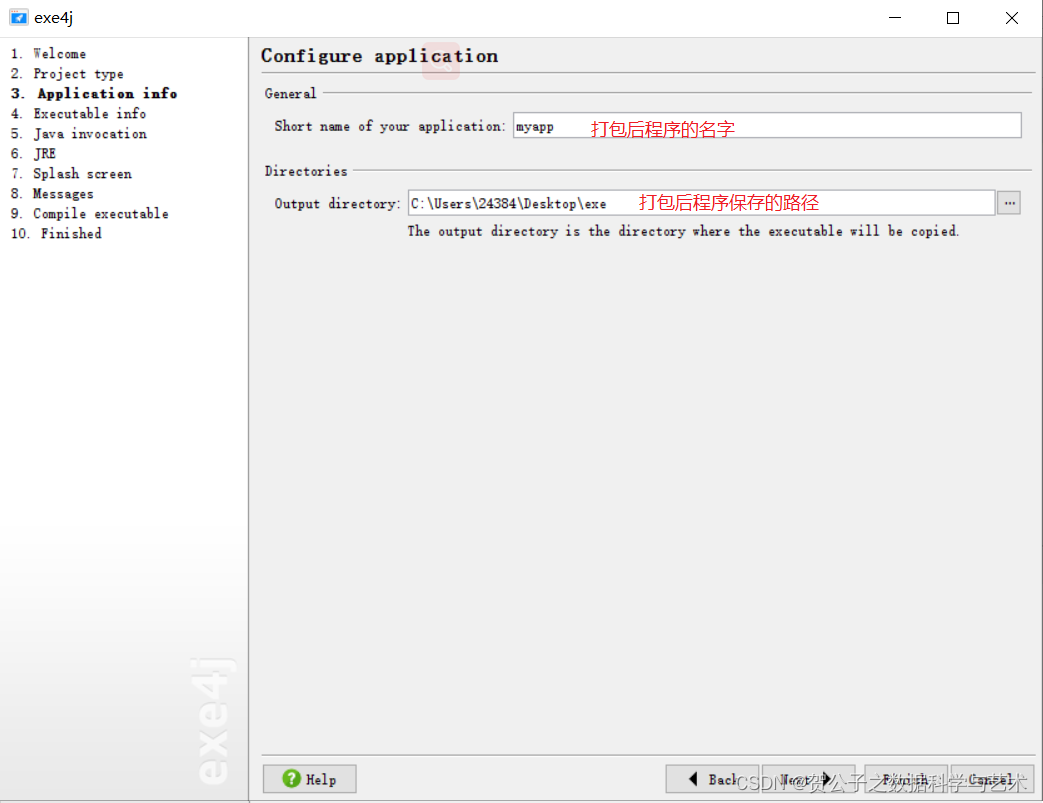Cancel the exe4j wizard

click(992, 779)
